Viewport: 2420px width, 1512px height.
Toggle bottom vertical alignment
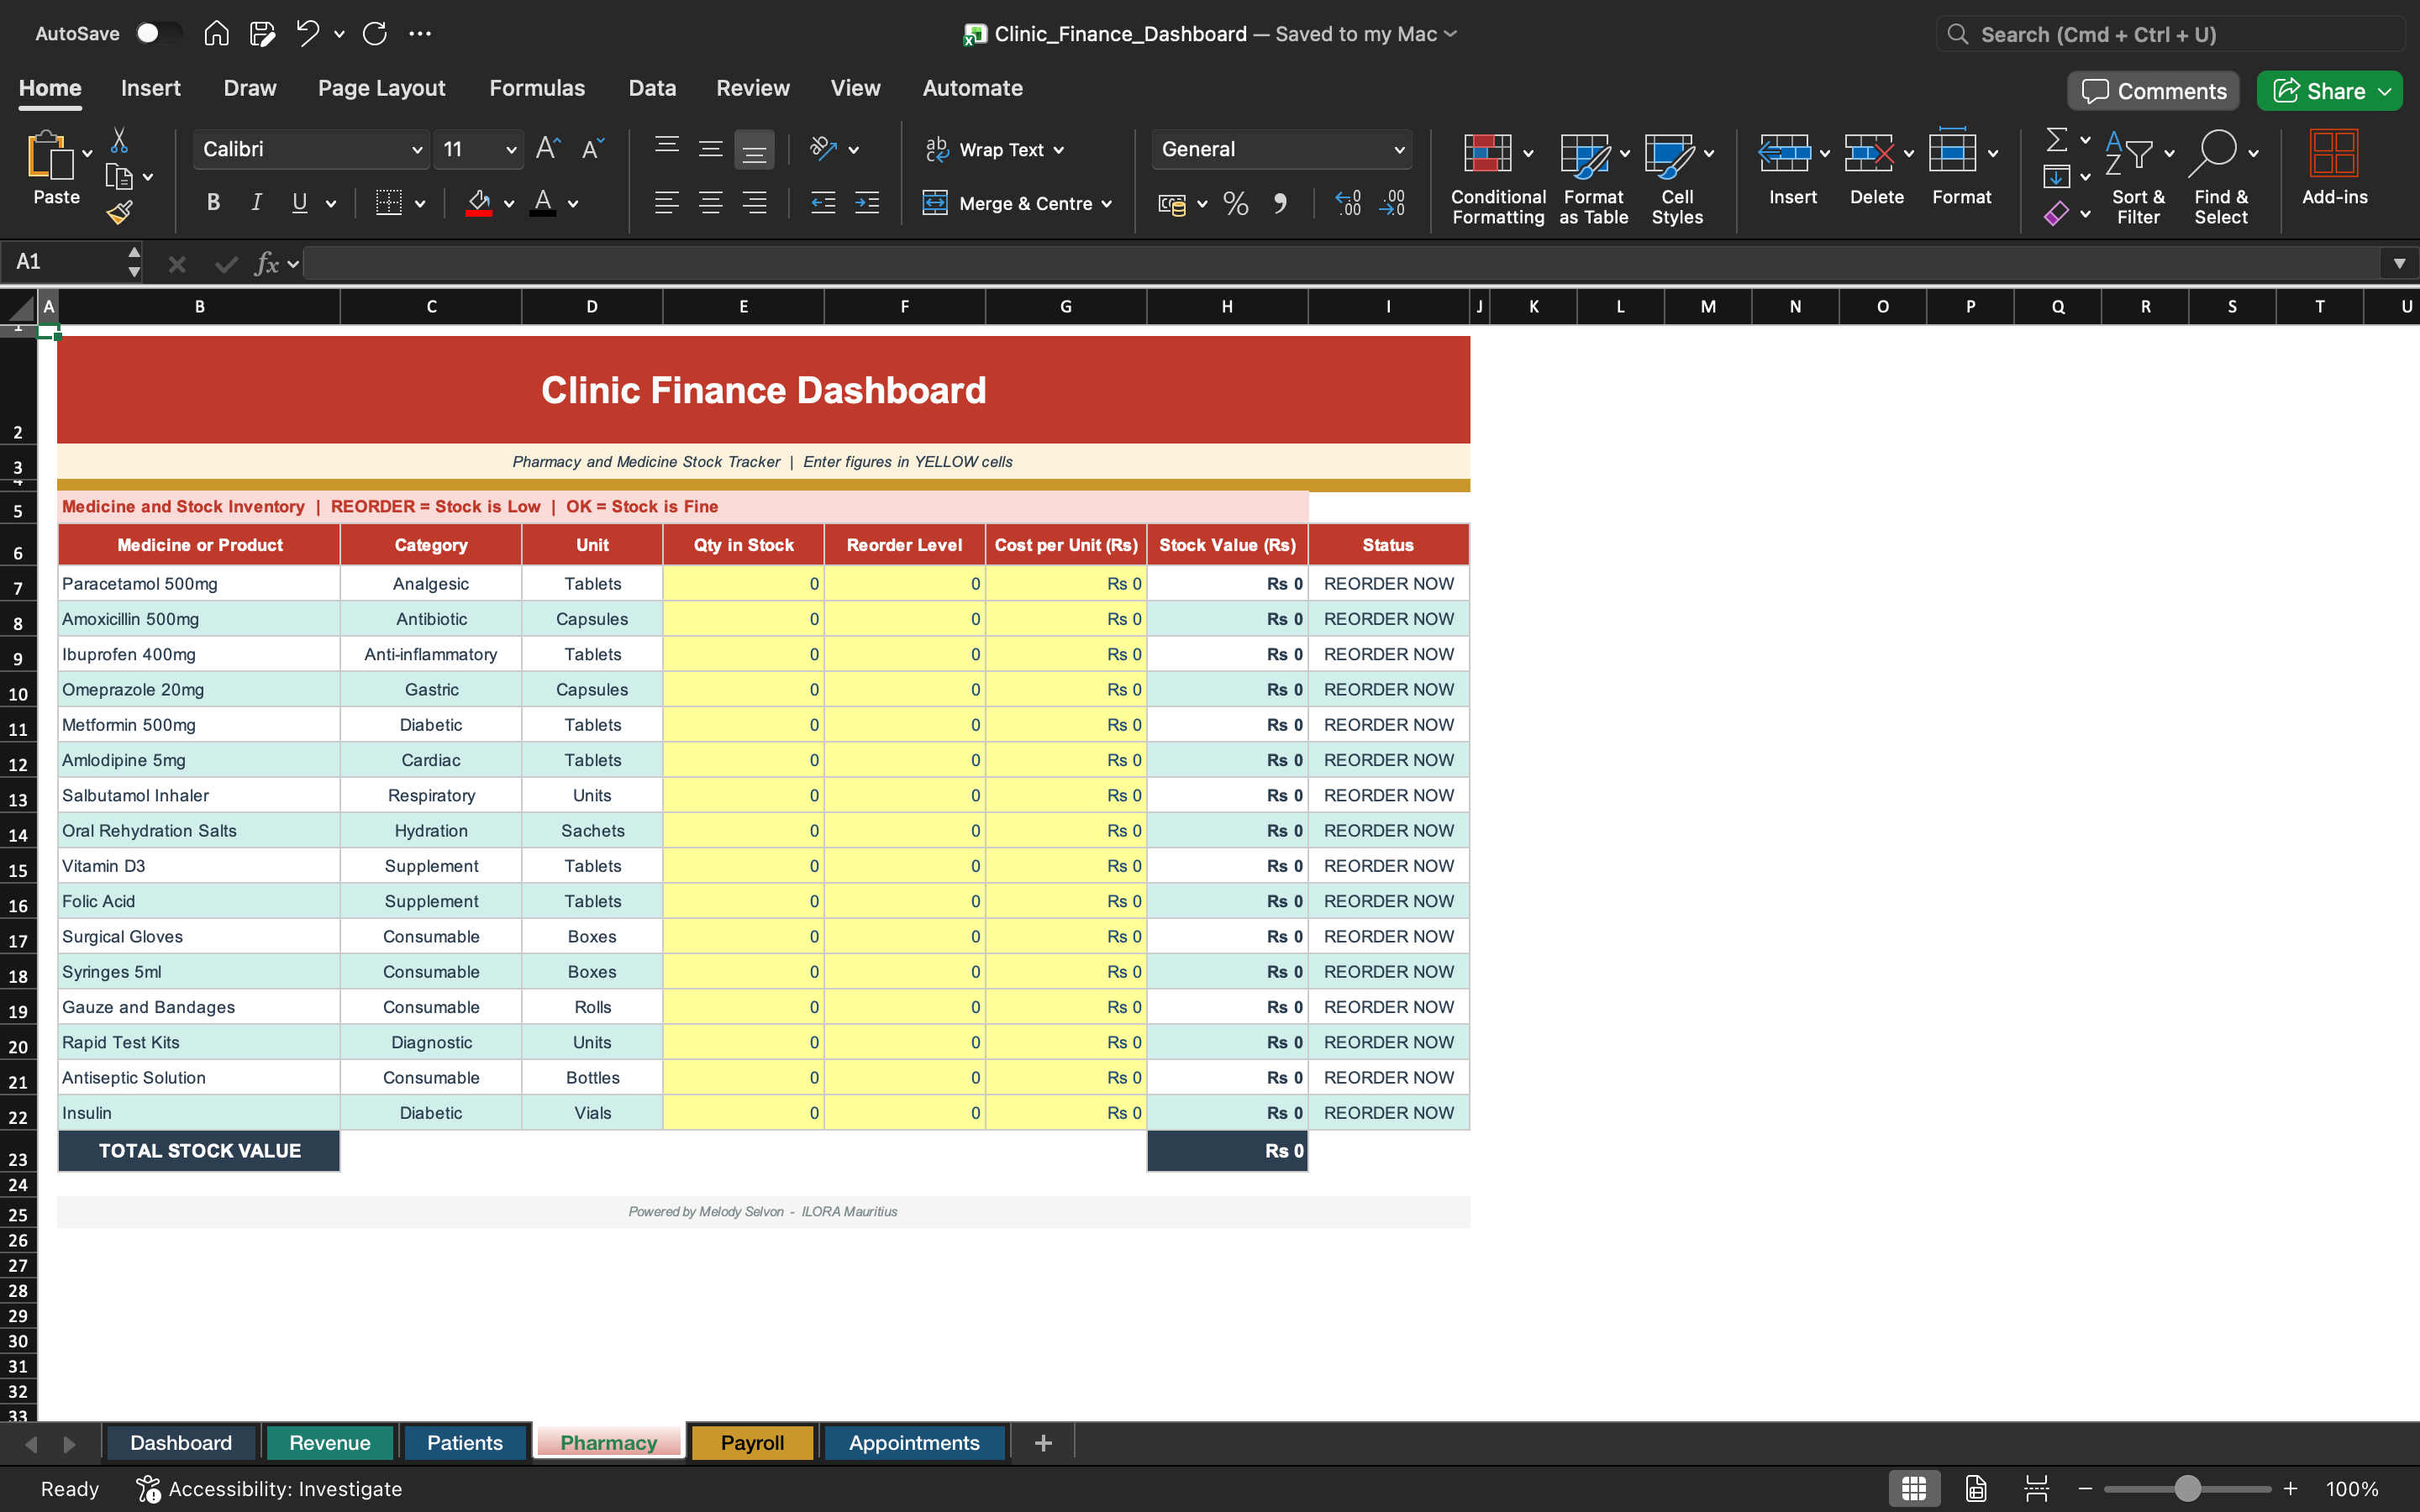(x=754, y=150)
